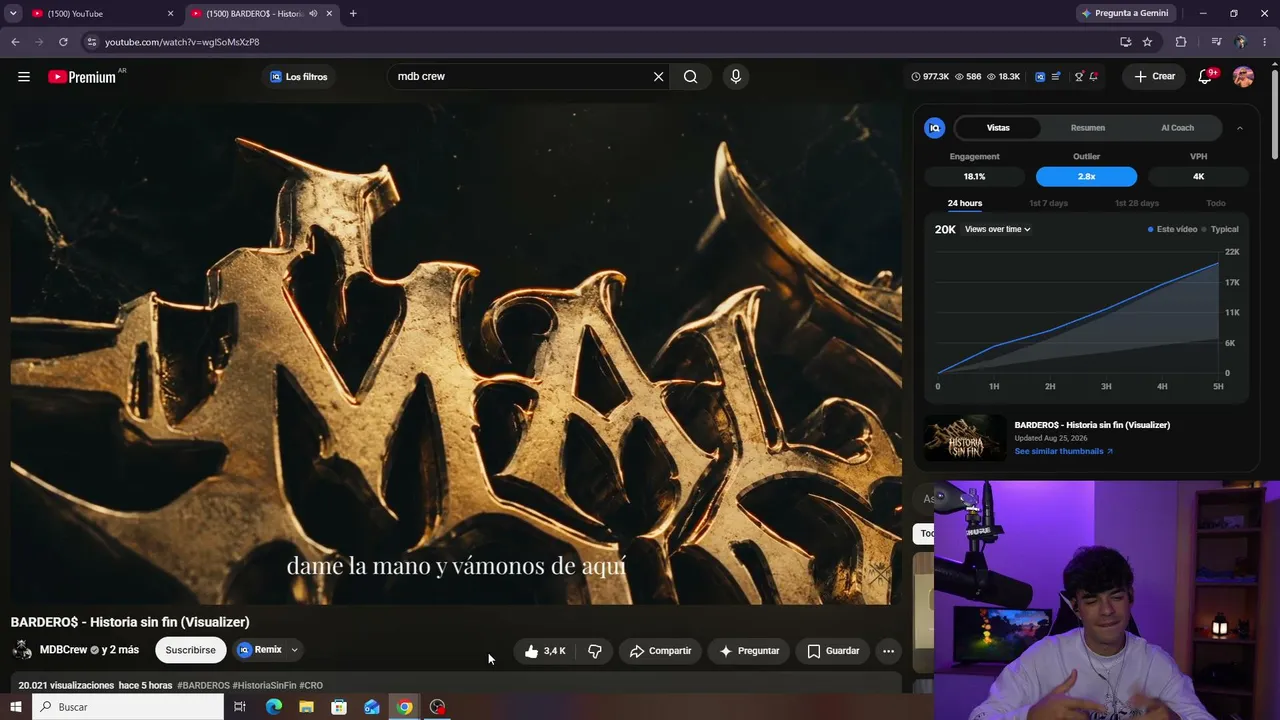Click the Suscribirse button
The width and height of the screenshot is (1280, 720).
pos(190,650)
